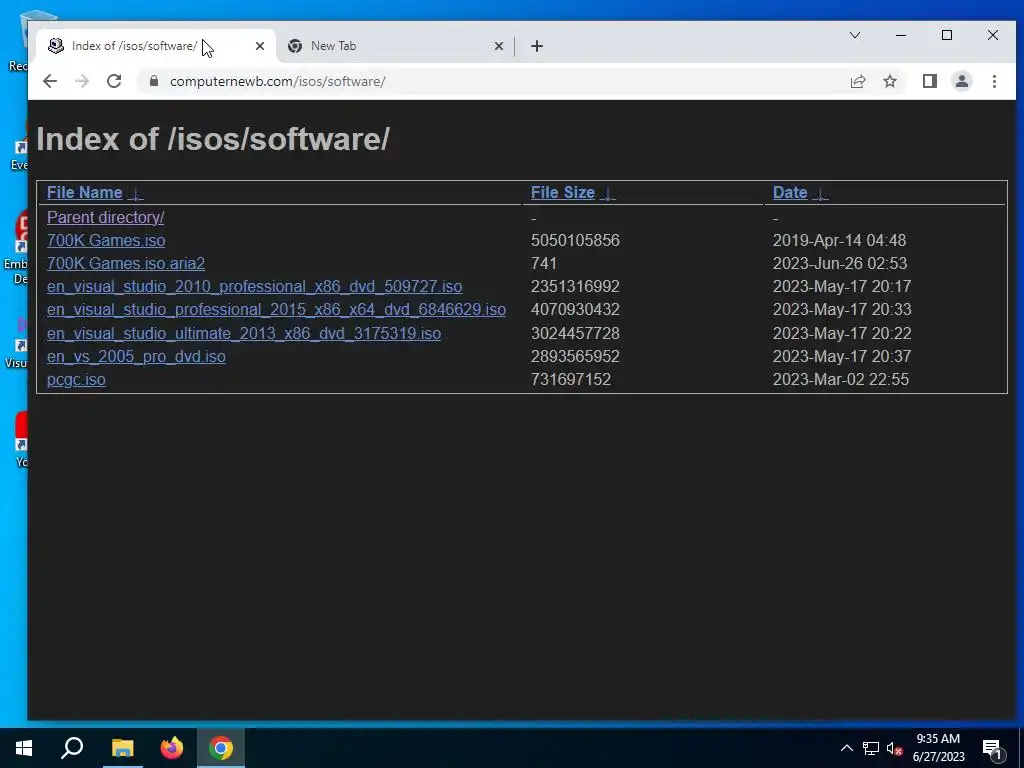
Task: Sort descending via Date arrow
Action: [x=820, y=193]
